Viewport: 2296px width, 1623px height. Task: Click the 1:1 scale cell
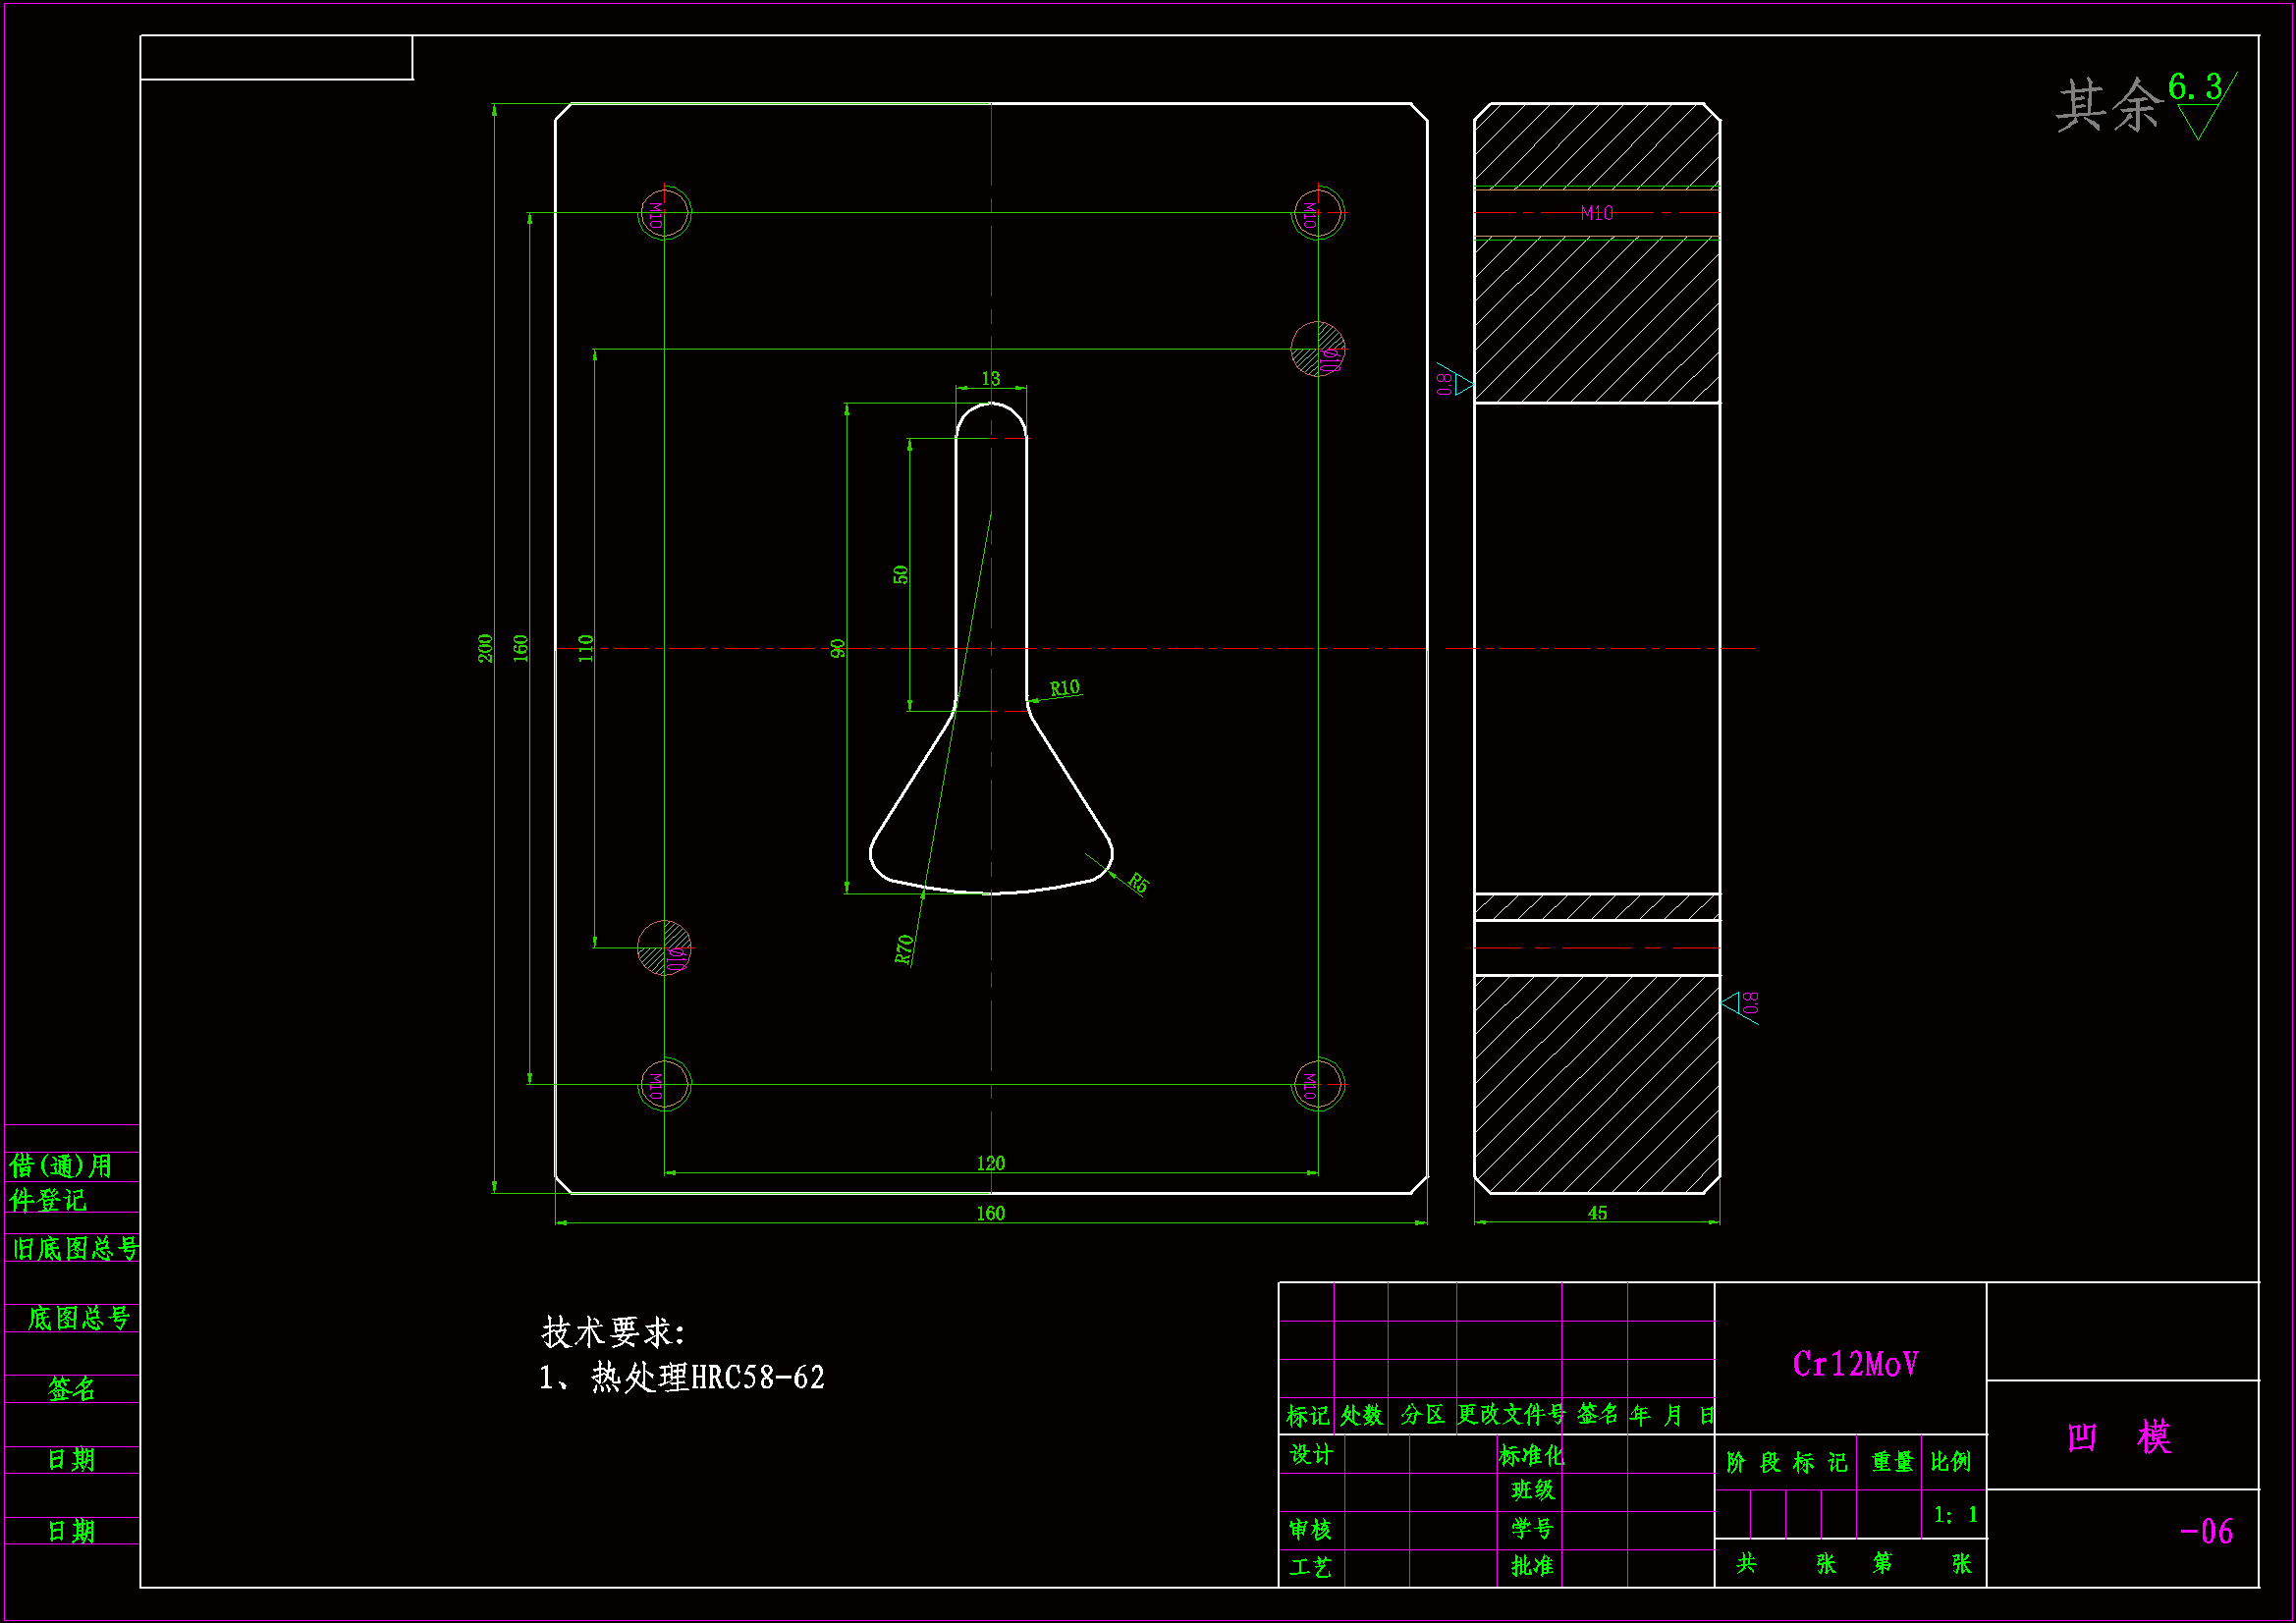(1955, 1515)
